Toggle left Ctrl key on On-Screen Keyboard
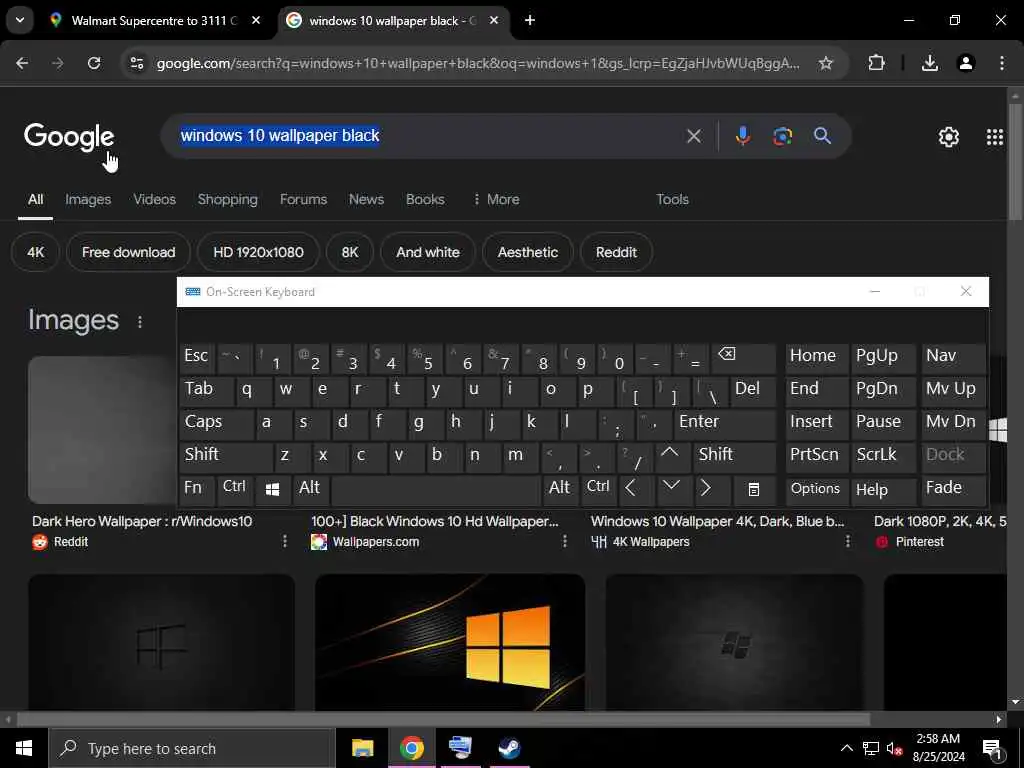 click(x=234, y=488)
